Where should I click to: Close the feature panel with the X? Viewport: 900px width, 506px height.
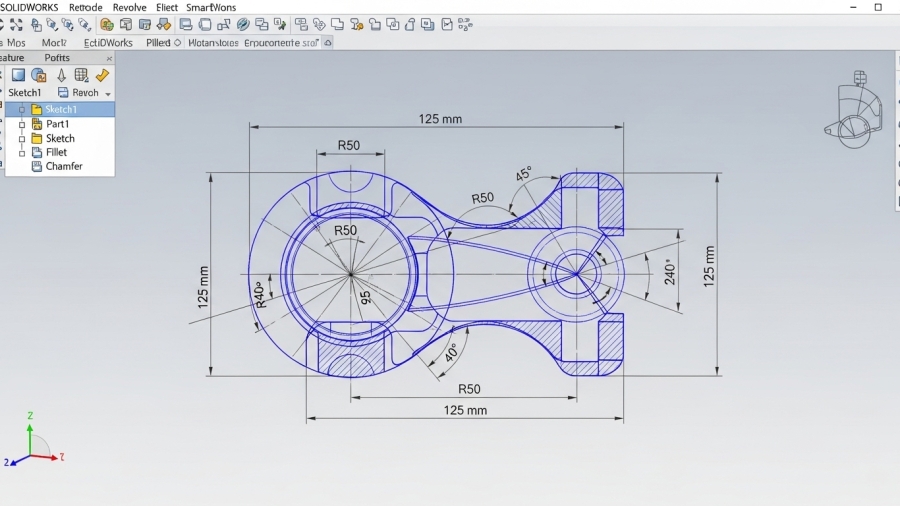(109, 58)
